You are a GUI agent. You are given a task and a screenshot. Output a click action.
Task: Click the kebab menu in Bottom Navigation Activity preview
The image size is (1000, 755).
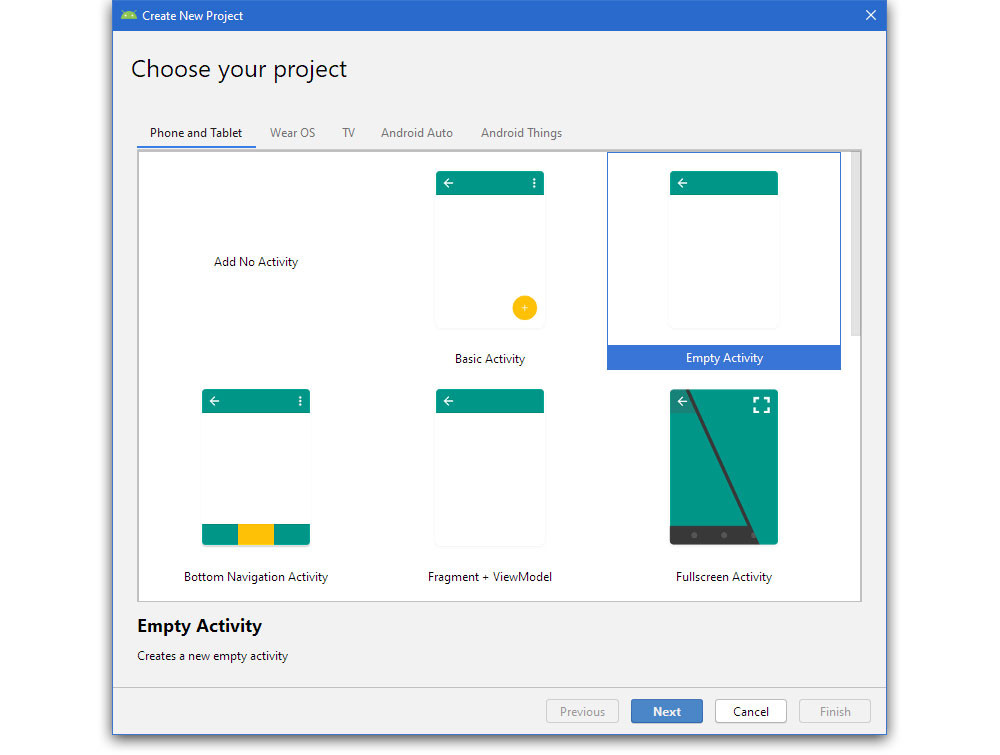[300, 400]
